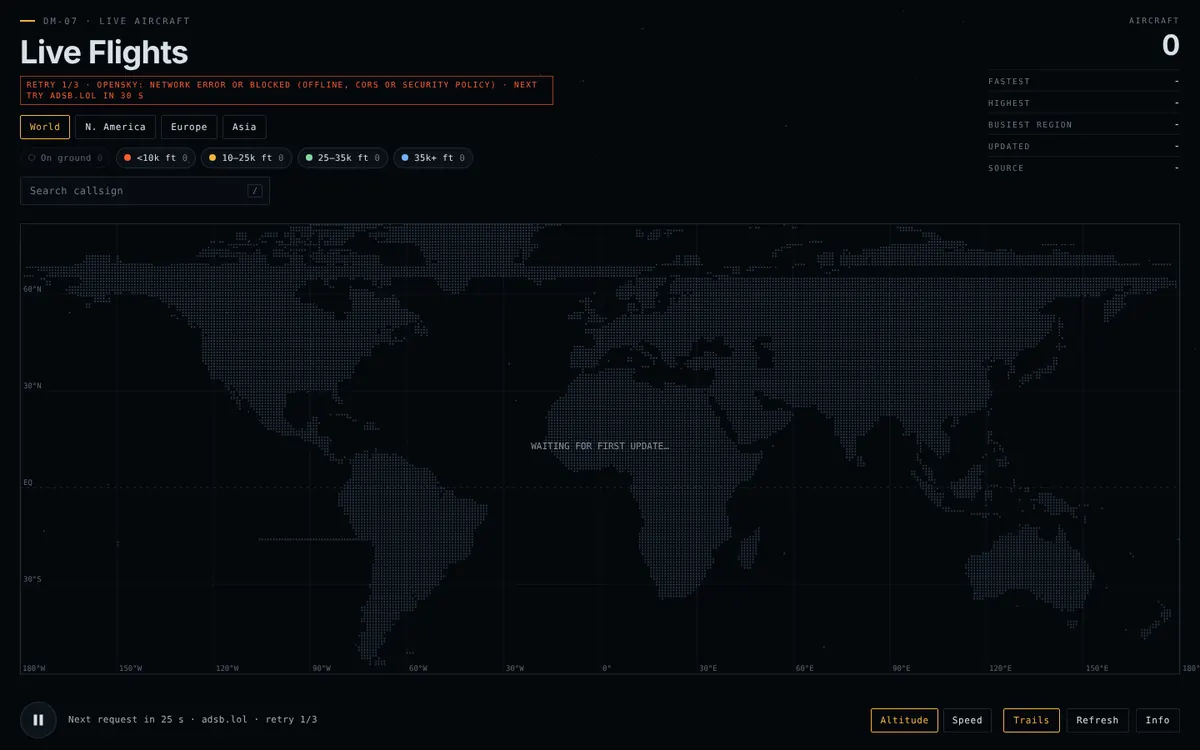The height and width of the screenshot is (750, 1200).
Task: Click the Refresh button
Action: coord(1097,720)
